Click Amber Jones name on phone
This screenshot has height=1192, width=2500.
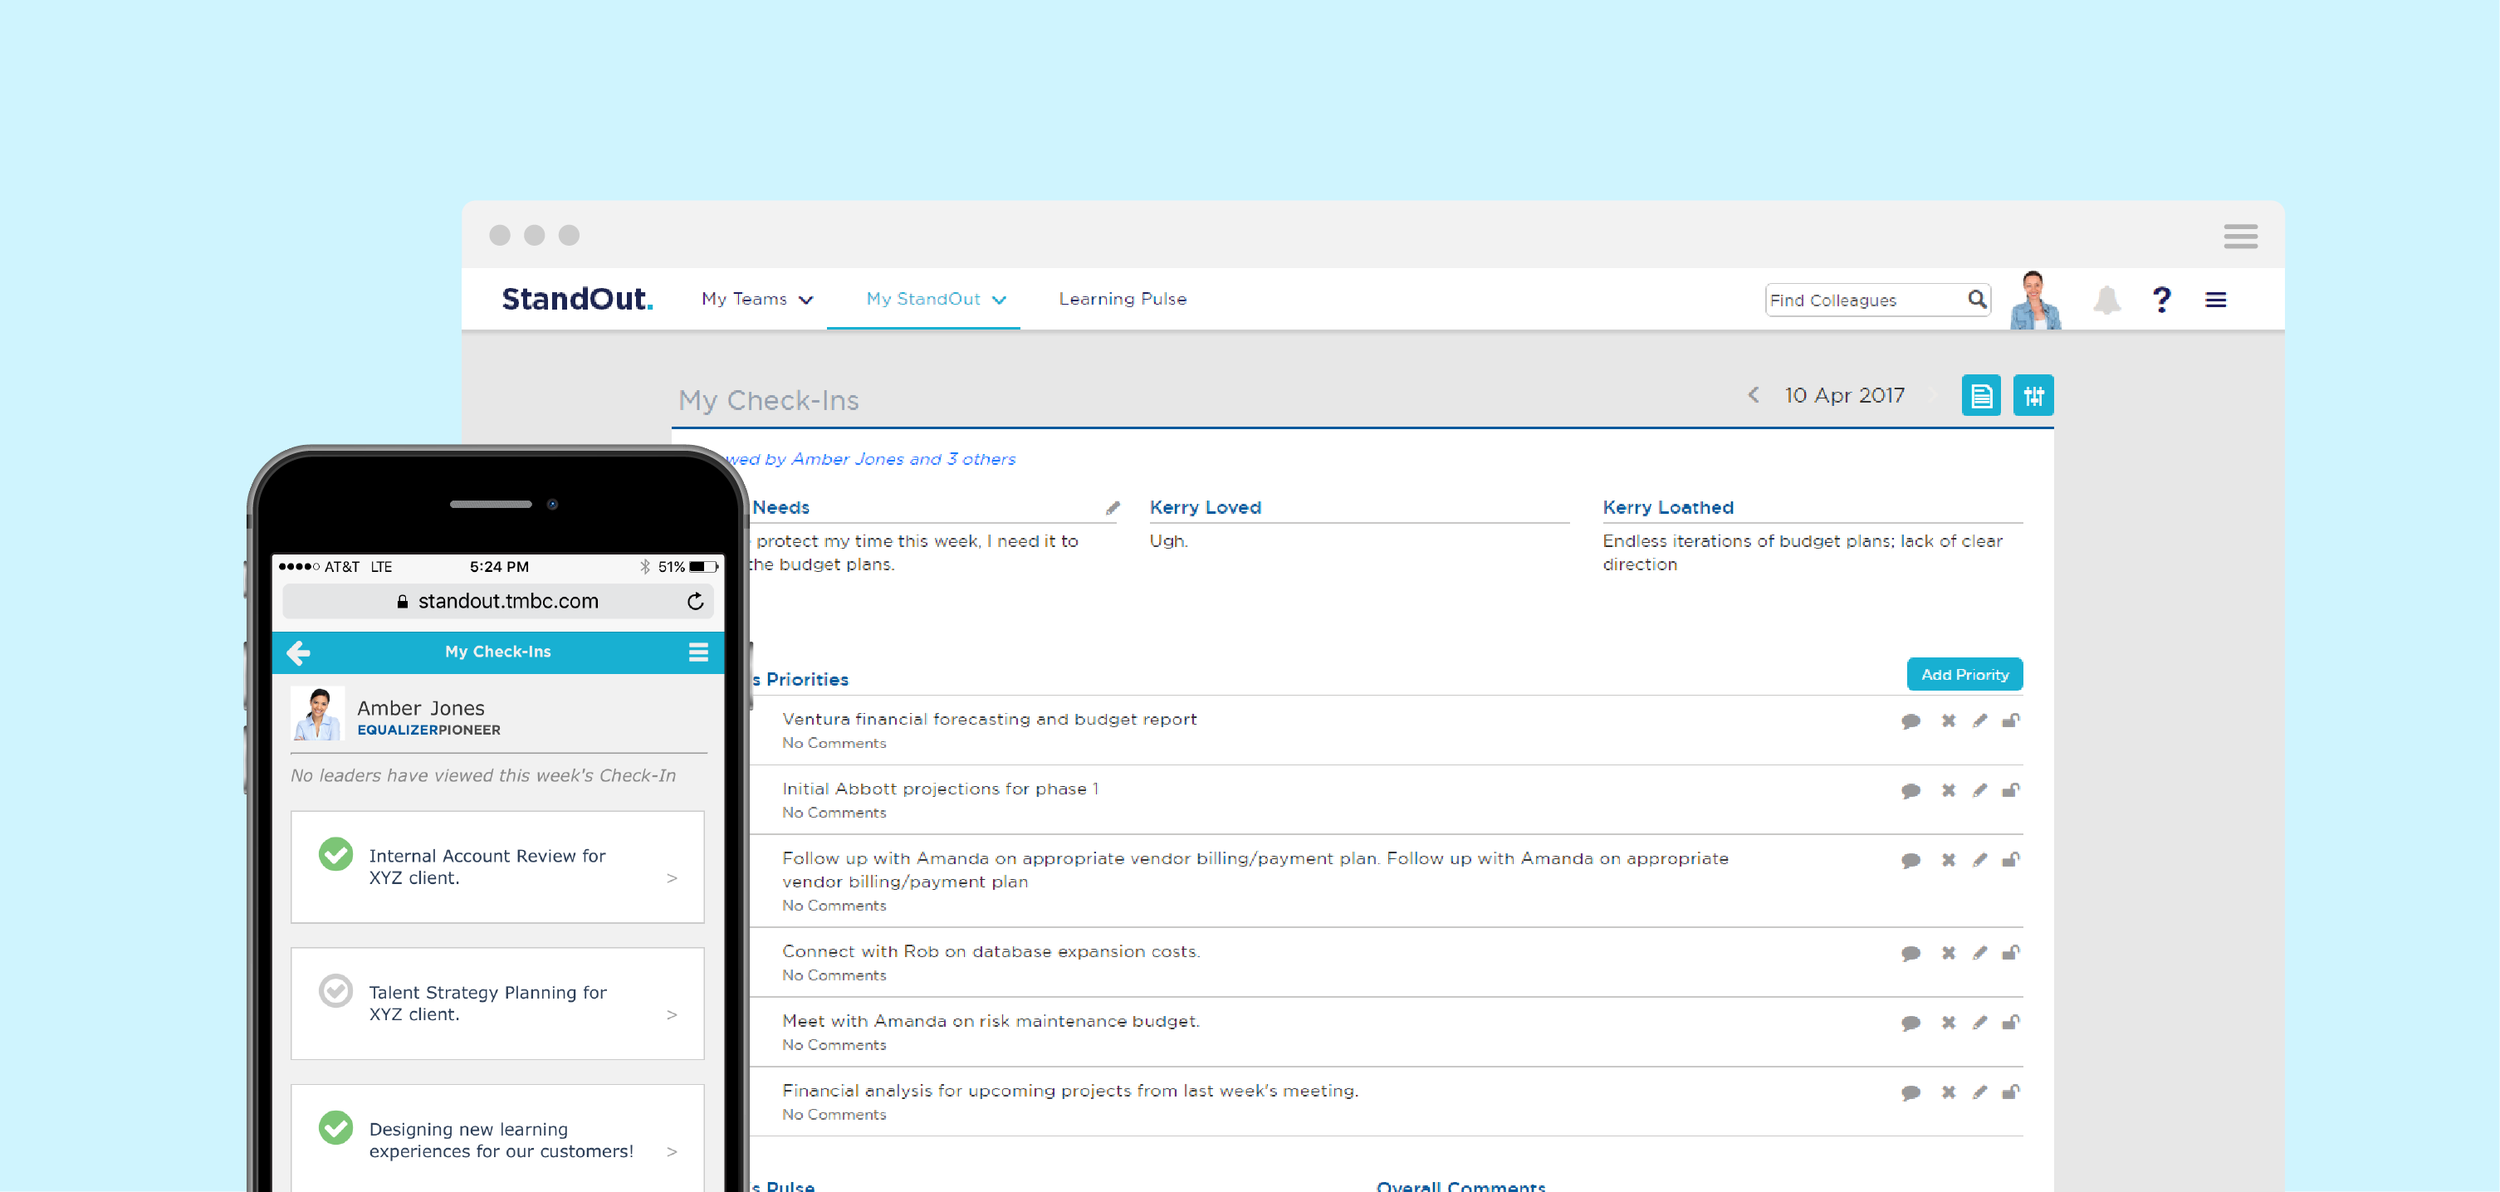coord(420,708)
